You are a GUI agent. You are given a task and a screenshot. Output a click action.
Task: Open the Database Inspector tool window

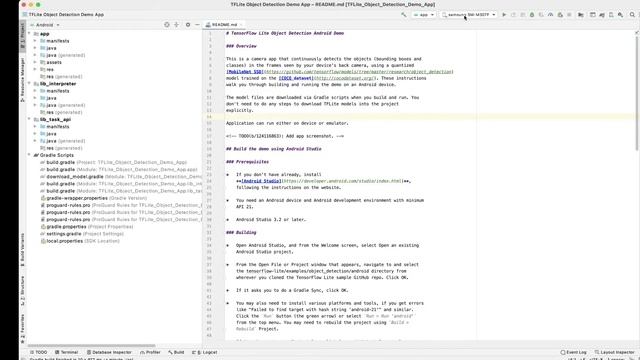(x=109, y=352)
